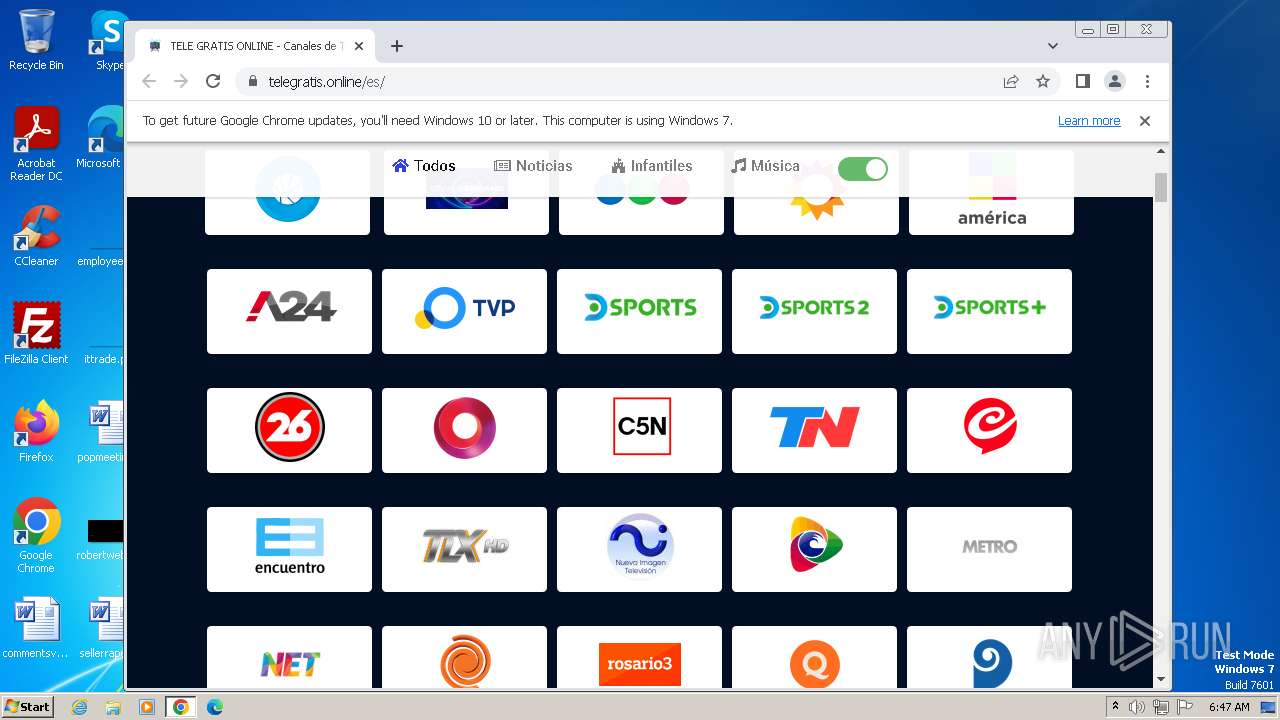
Task: Open the orange spiral logo channel tile
Action: pyautogui.click(x=464, y=657)
